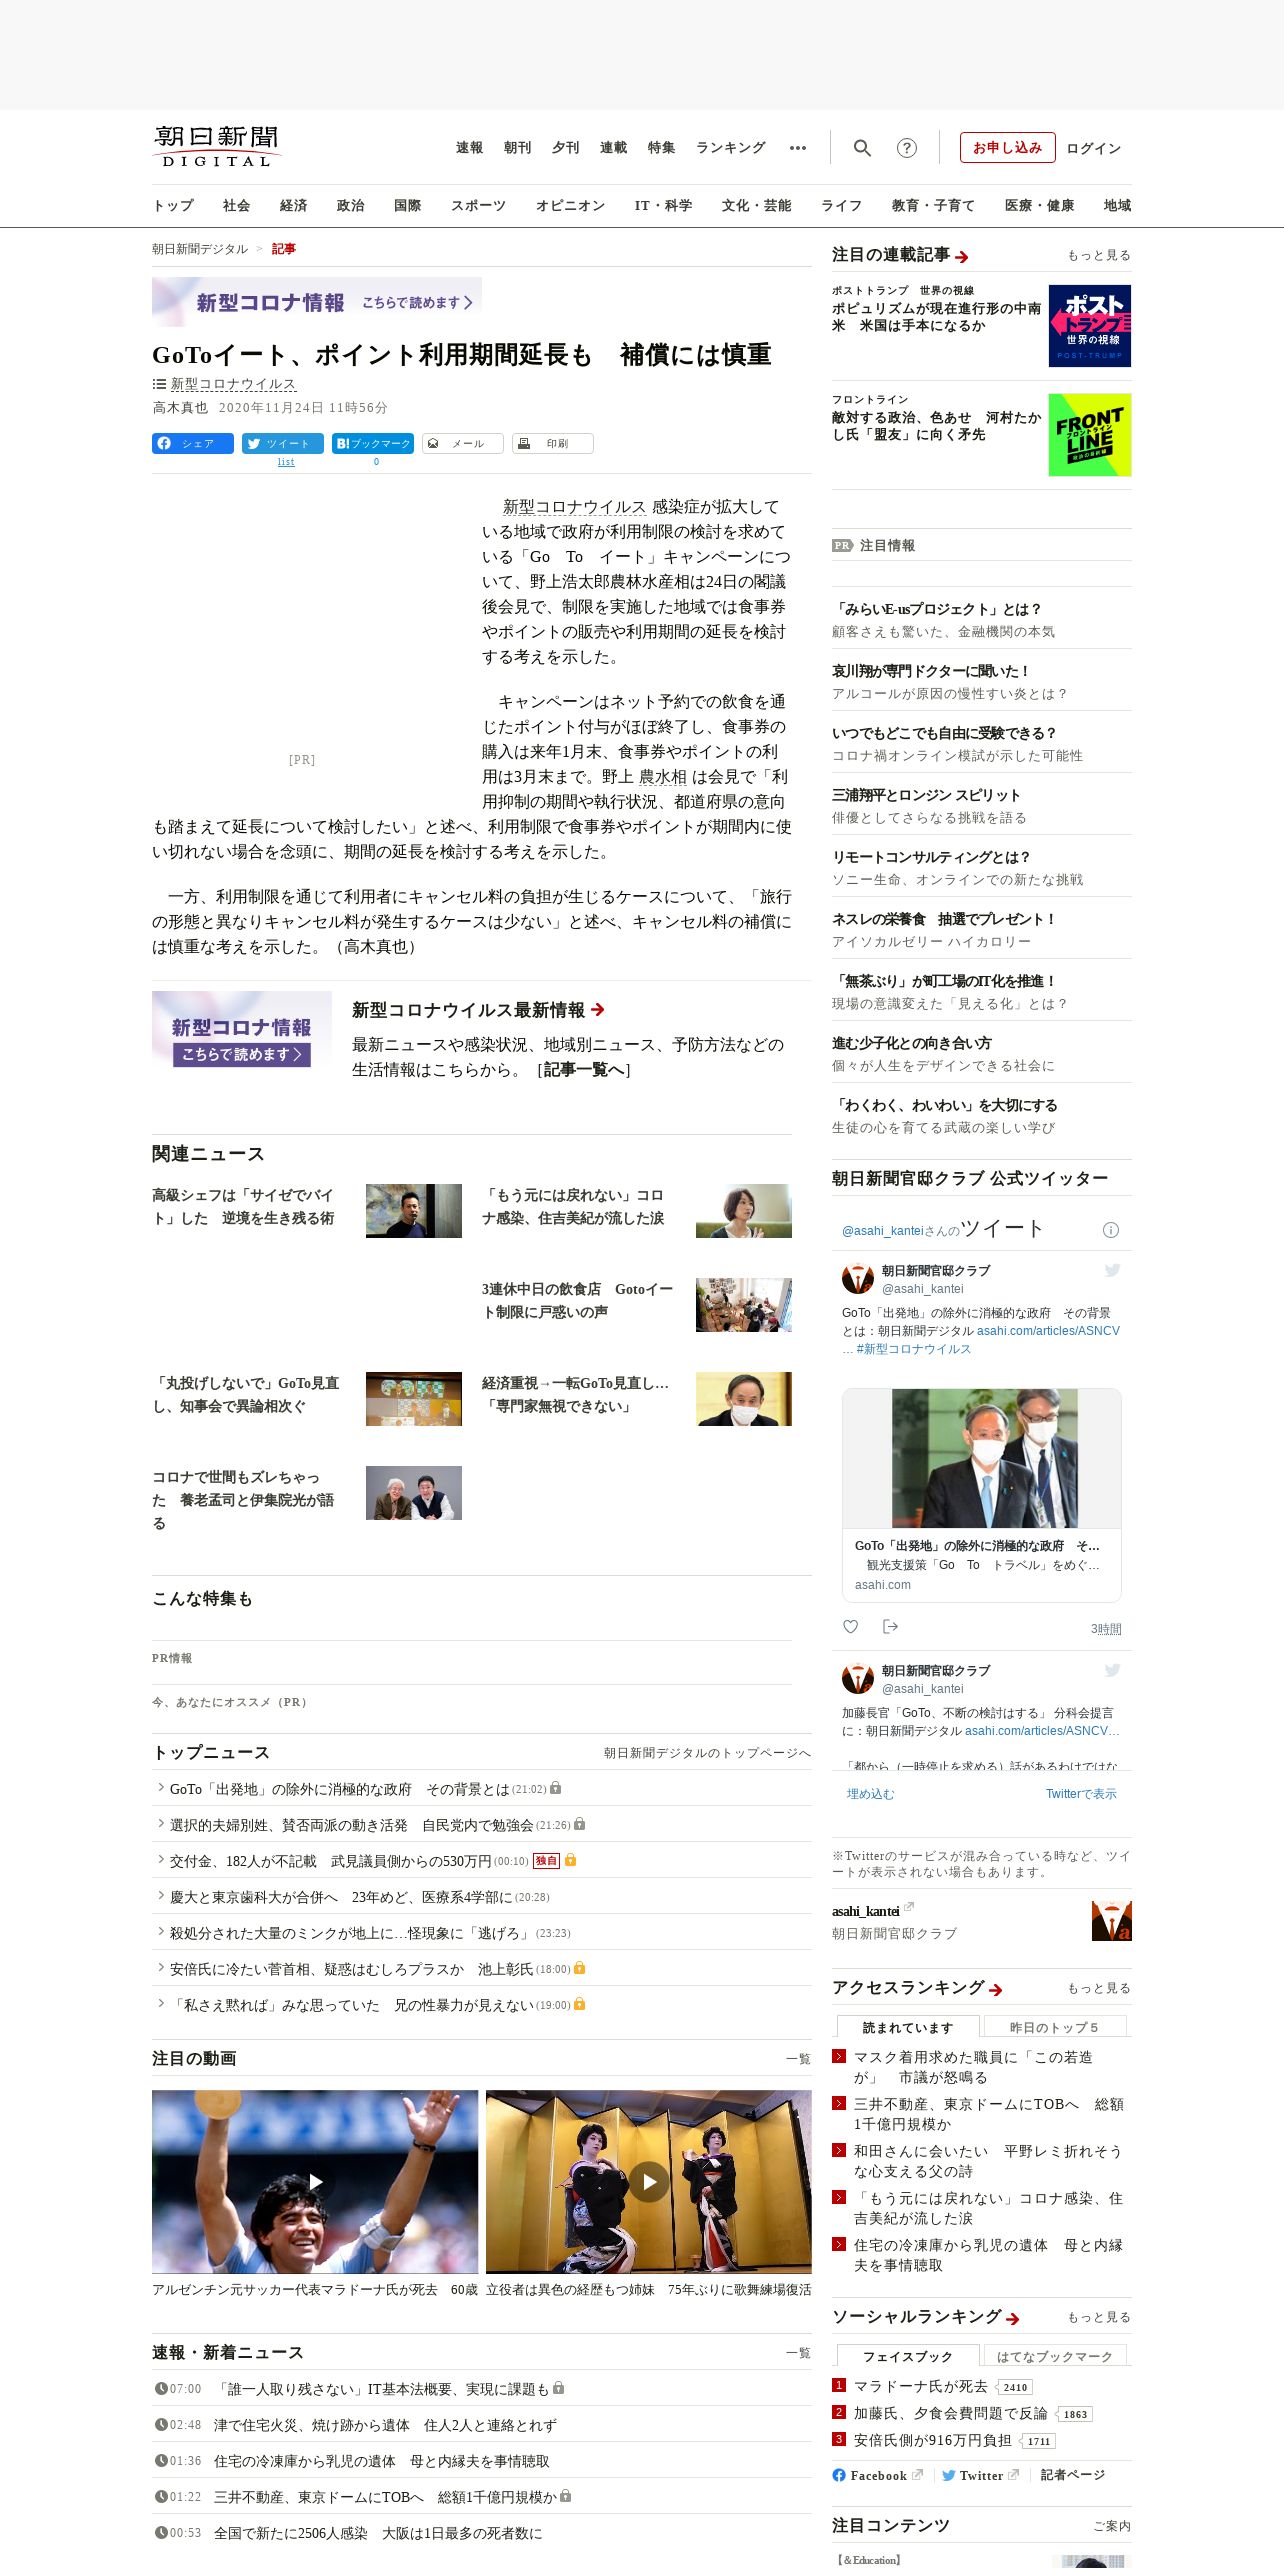Viewport: 1284px width, 2568px height.
Task: Open social ranking マラドーナ氏が死去
Action: click(x=920, y=2386)
